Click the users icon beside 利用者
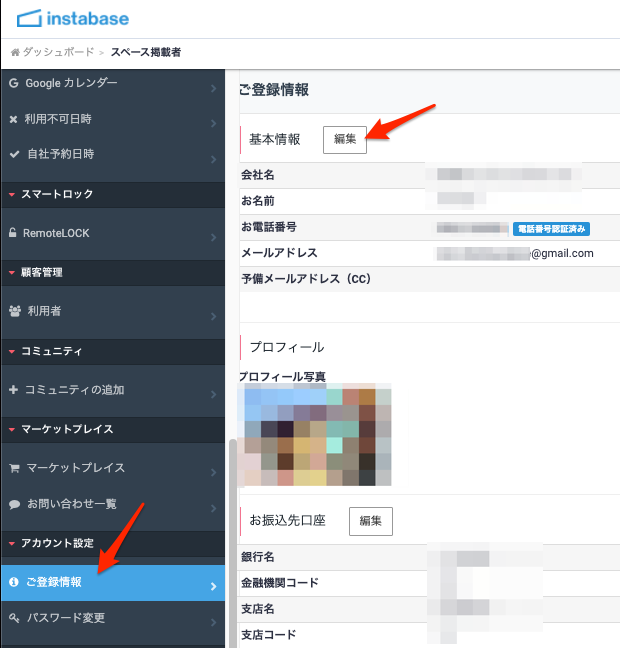 (14, 311)
